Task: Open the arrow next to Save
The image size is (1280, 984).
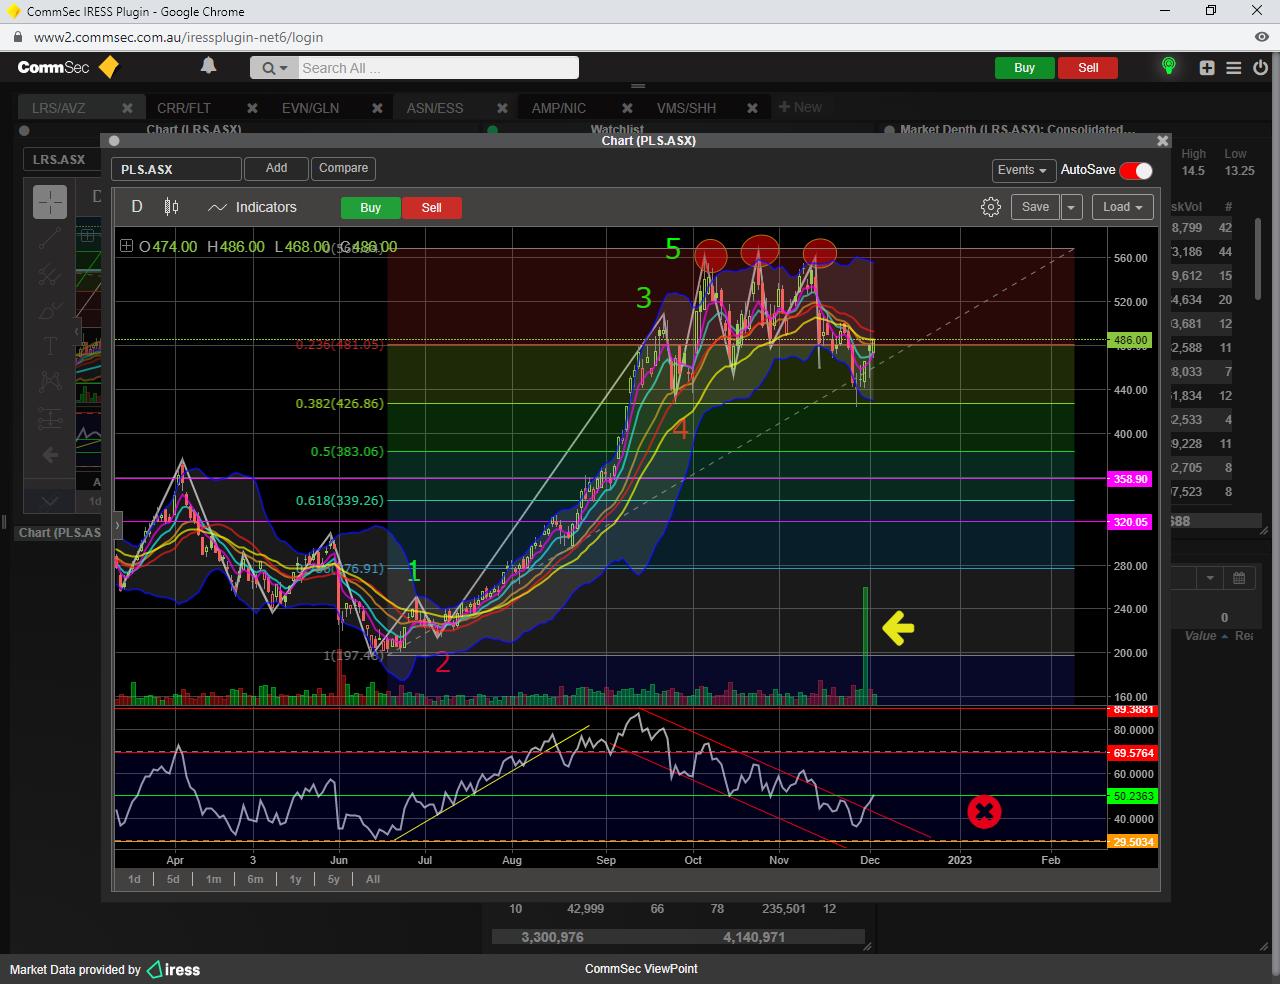Action: (x=1071, y=207)
